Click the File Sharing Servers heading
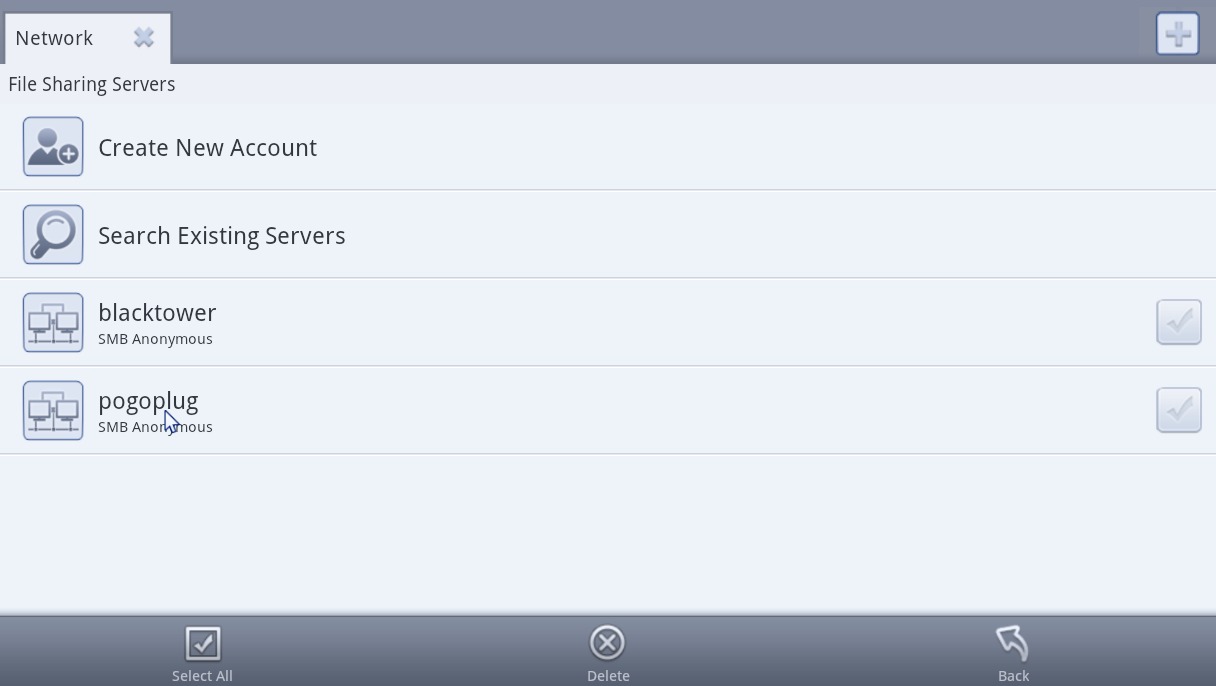 [x=92, y=84]
